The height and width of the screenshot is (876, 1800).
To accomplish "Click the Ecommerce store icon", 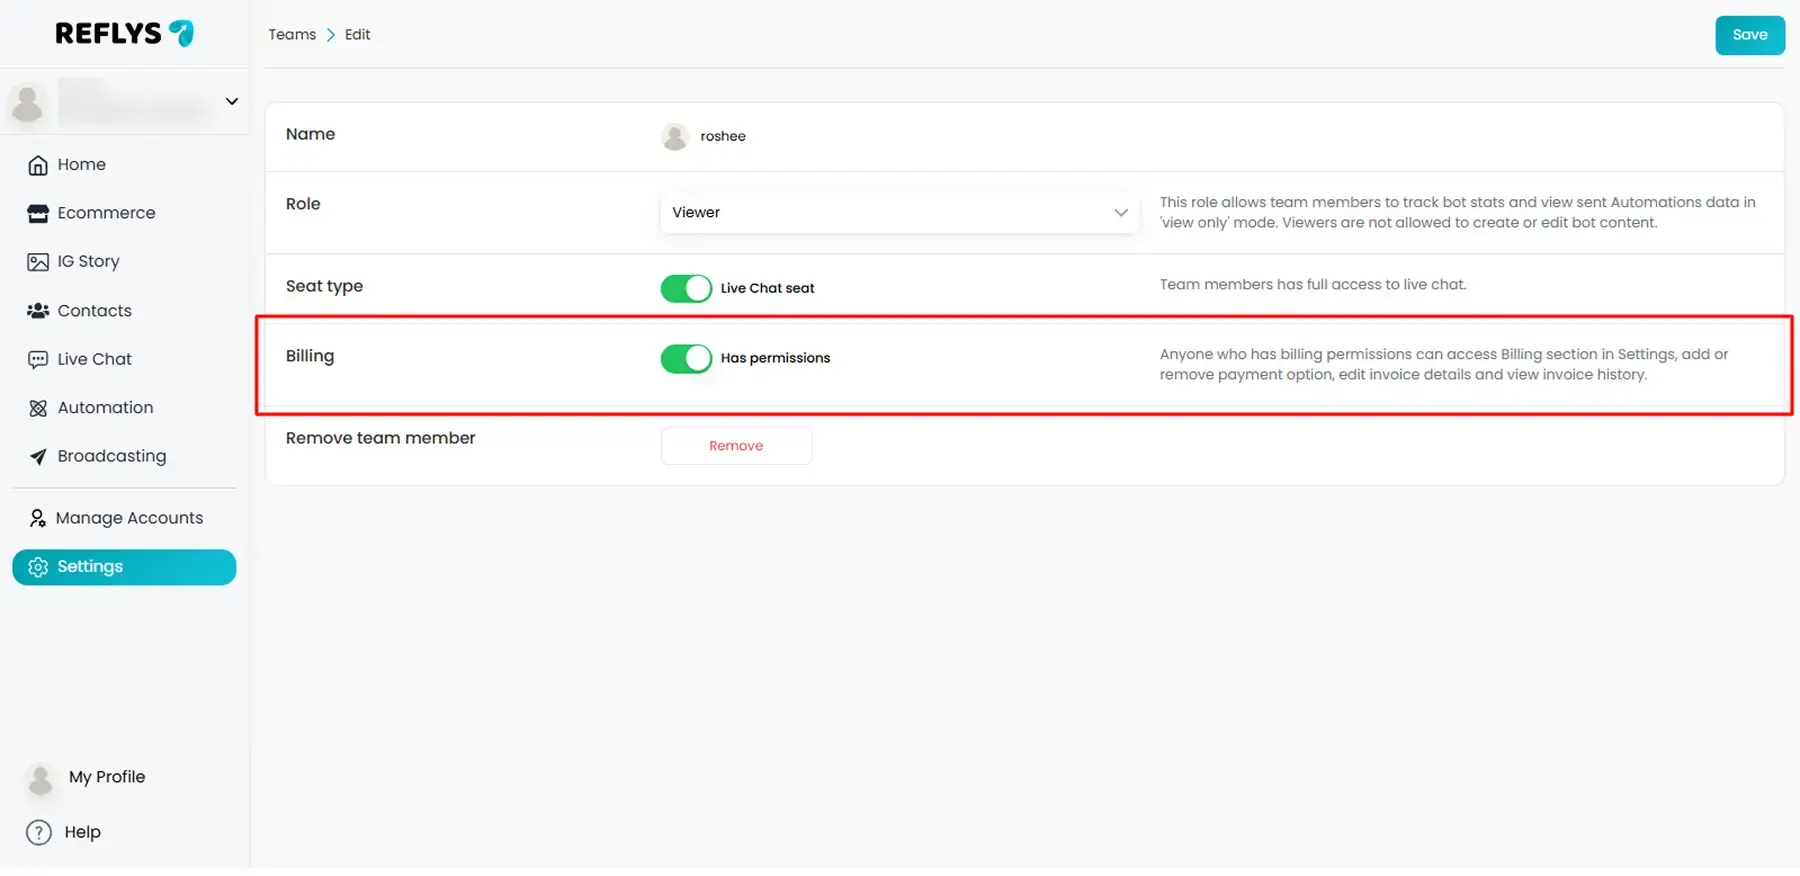I will (38, 213).
